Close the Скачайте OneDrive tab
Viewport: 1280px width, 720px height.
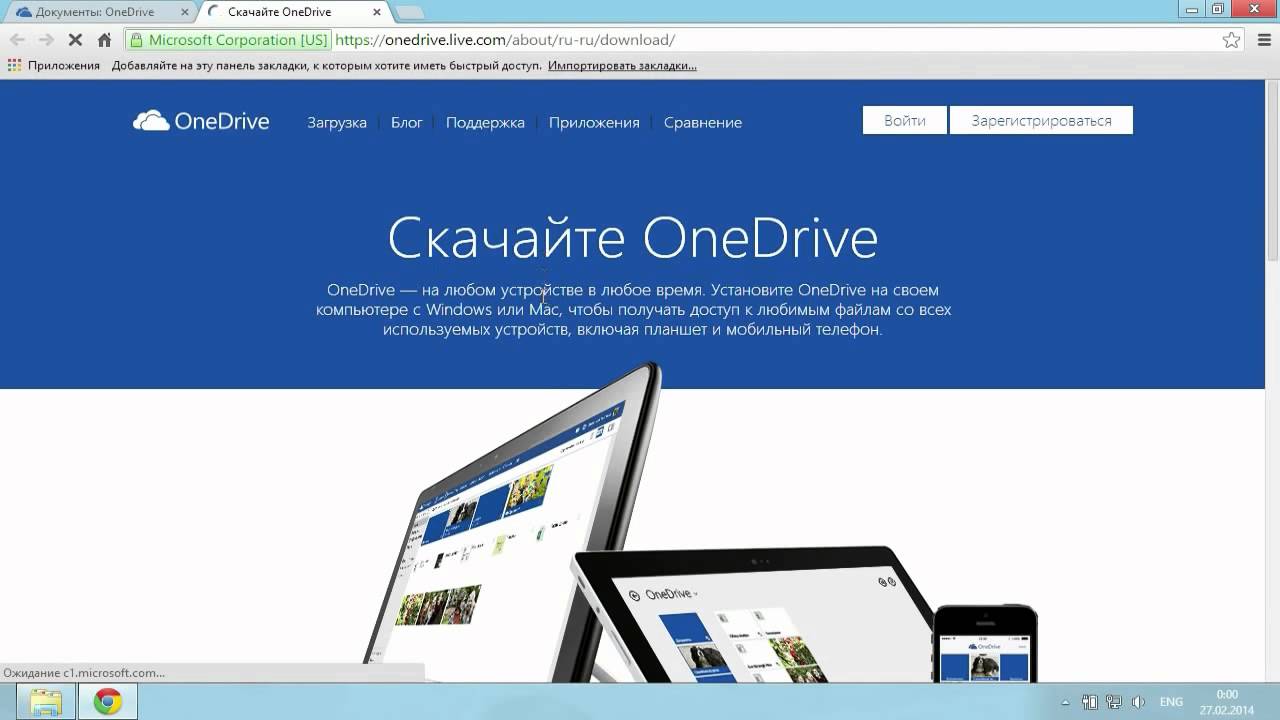coord(377,12)
